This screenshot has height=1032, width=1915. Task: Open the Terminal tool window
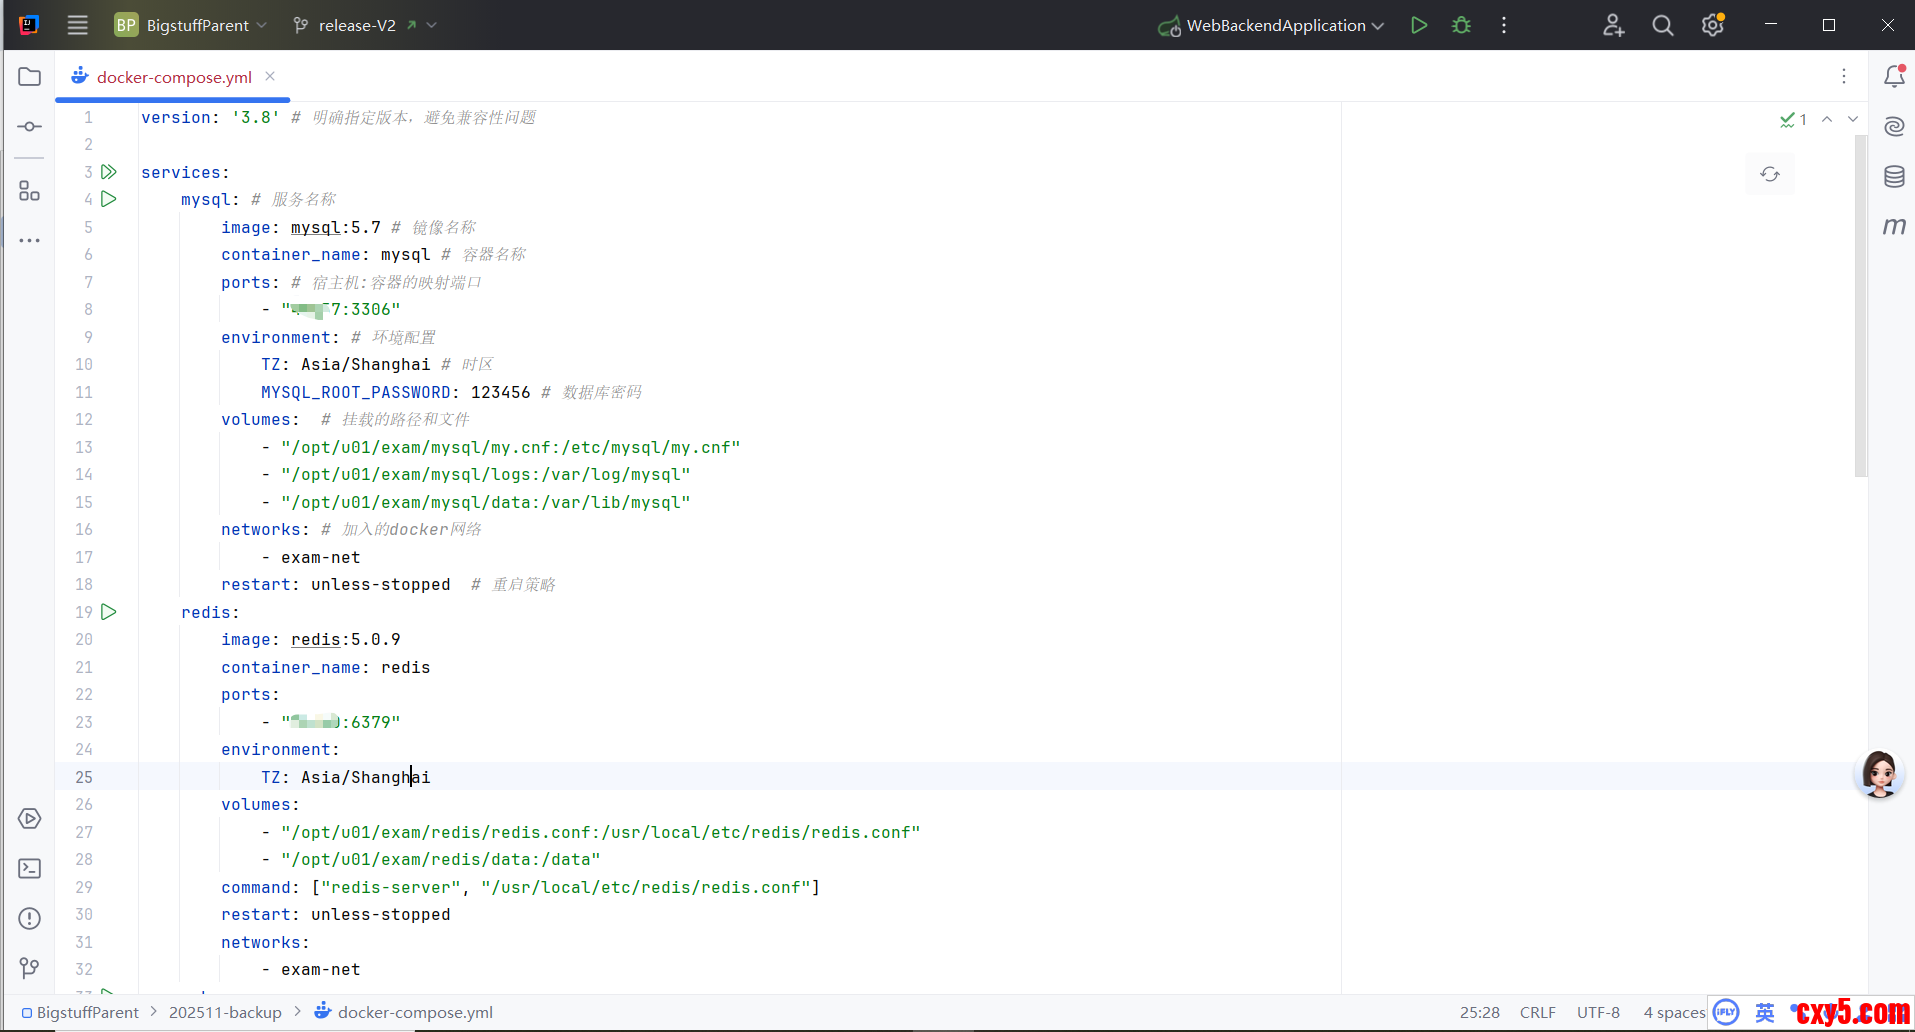(30, 869)
